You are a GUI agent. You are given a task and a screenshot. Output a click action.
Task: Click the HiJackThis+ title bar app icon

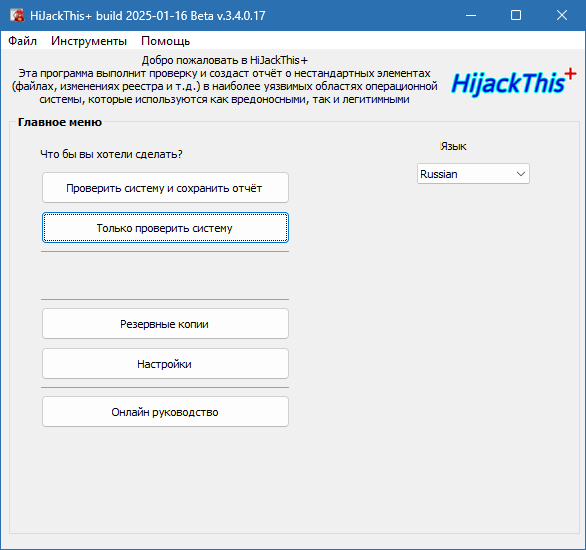click(x=17, y=15)
